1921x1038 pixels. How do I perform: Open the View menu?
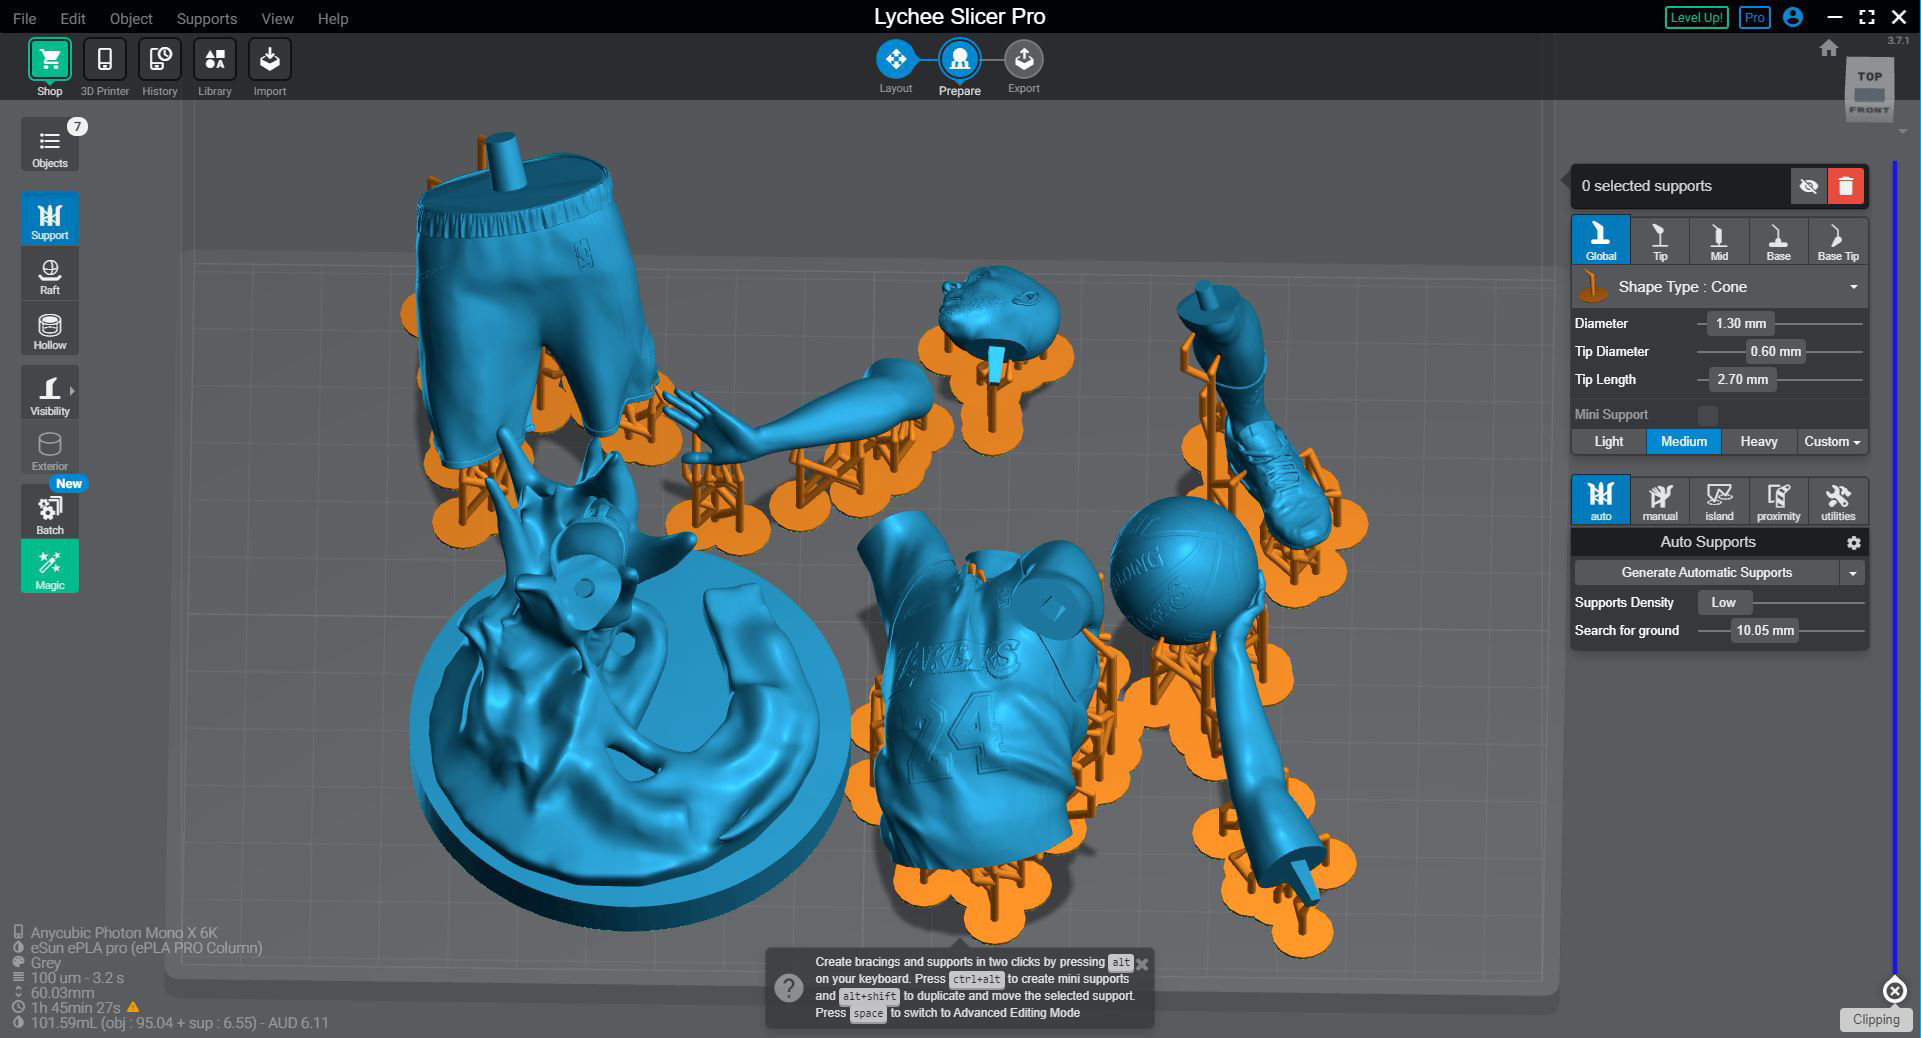click(x=277, y=19)
